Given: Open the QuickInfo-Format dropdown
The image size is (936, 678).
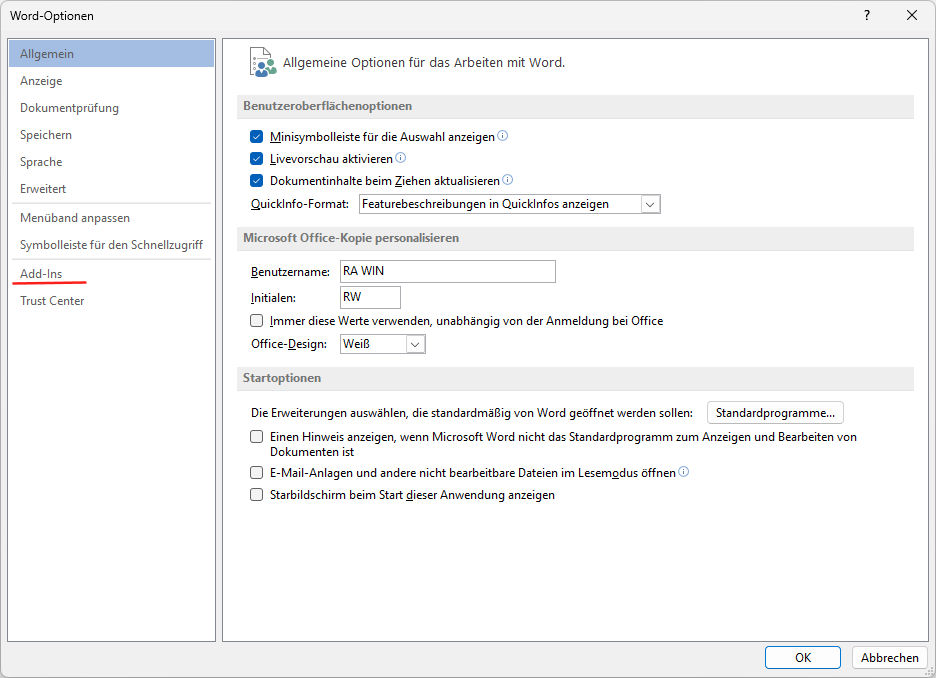Looking at the screenshot, I should tap(650, 204).
